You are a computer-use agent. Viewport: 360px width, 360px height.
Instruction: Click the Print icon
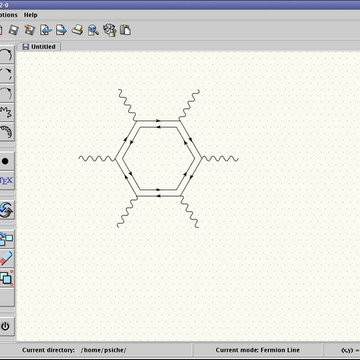[77, 30]
